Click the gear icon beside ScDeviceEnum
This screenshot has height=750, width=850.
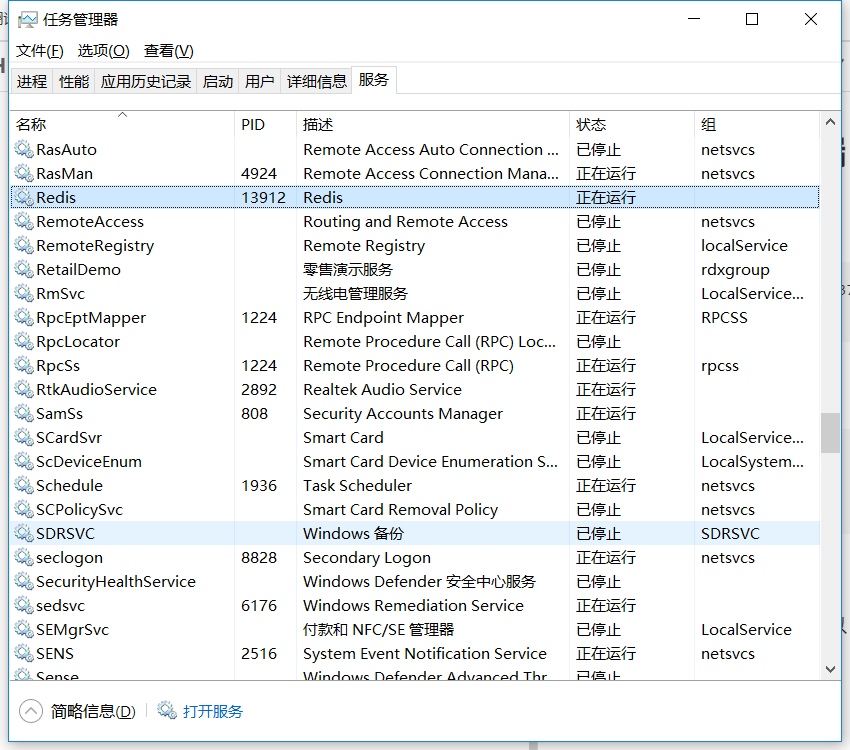pos(24,461)
